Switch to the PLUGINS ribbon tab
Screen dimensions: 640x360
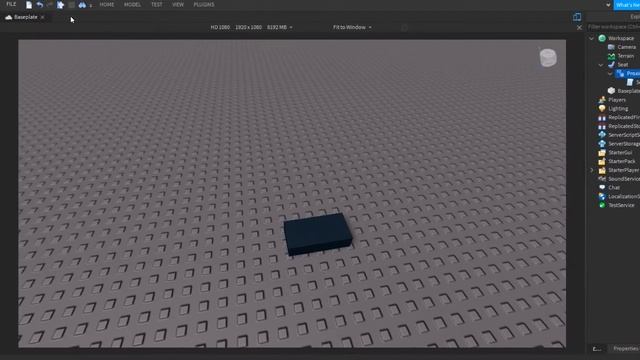pos(204,5)
